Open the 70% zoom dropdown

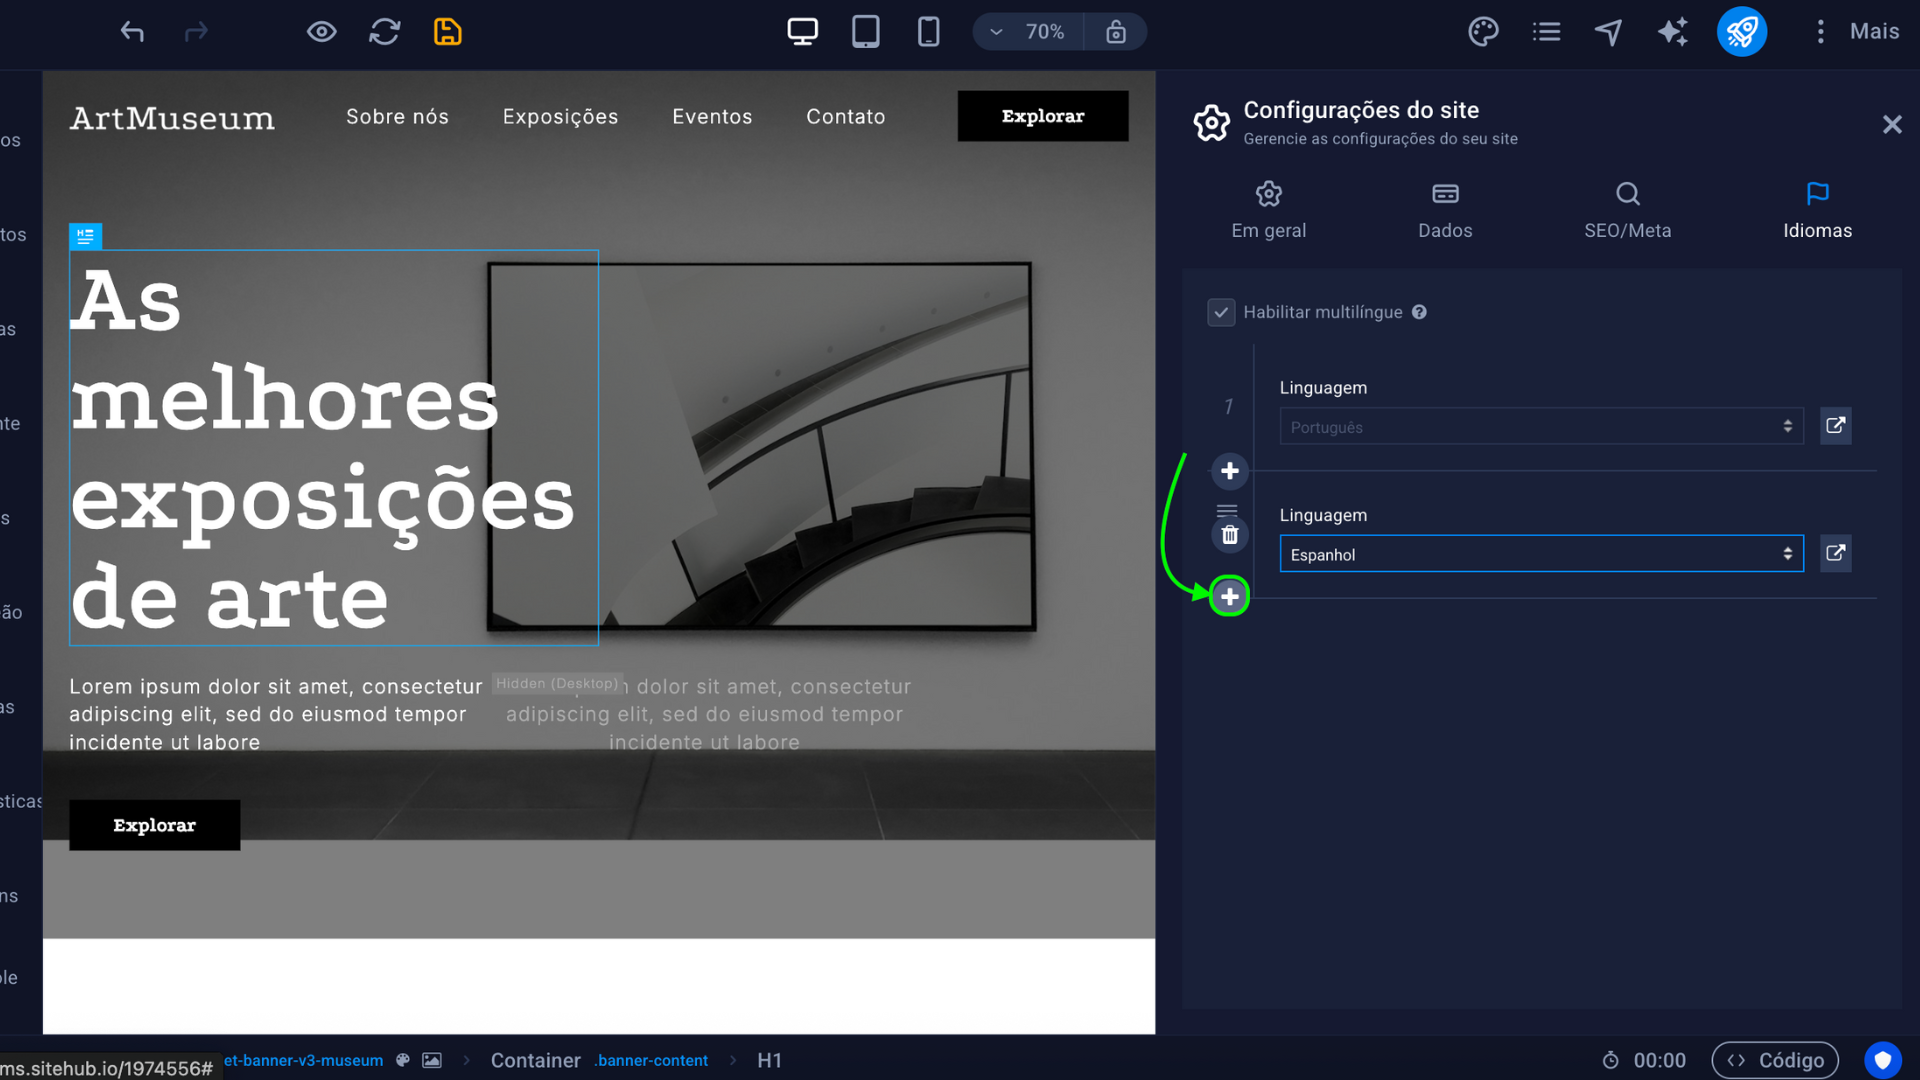click(x=1030, y=32)
